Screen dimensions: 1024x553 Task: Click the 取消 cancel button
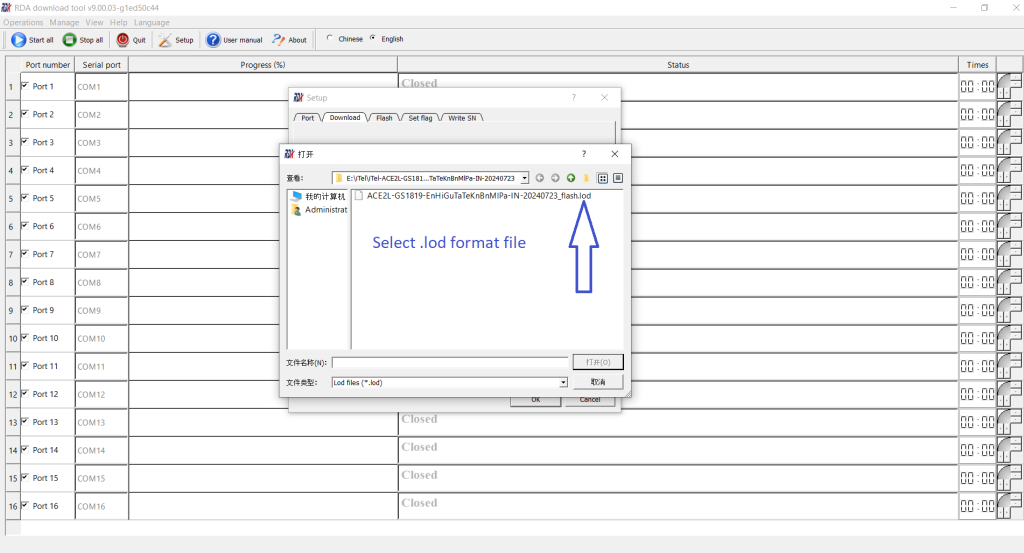[598, 382]
